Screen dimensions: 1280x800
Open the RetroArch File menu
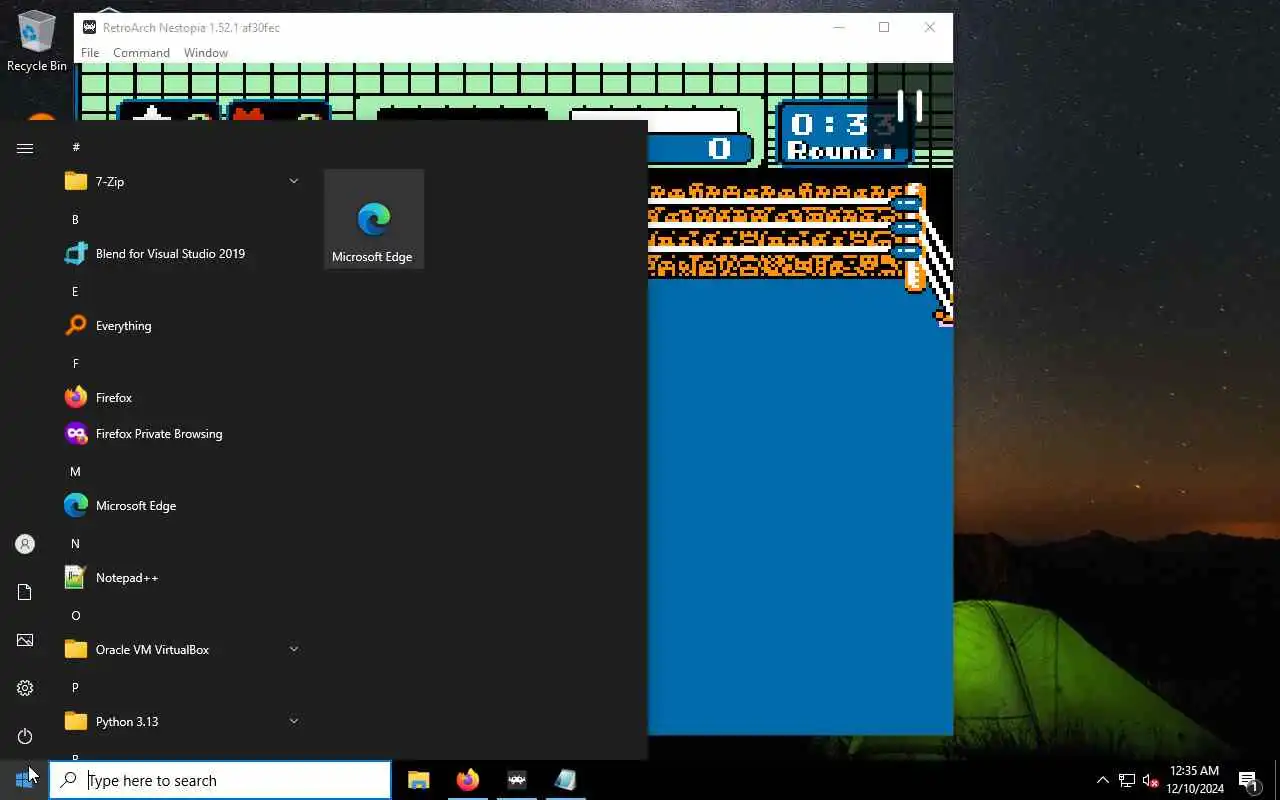click(x=90, y=53)
